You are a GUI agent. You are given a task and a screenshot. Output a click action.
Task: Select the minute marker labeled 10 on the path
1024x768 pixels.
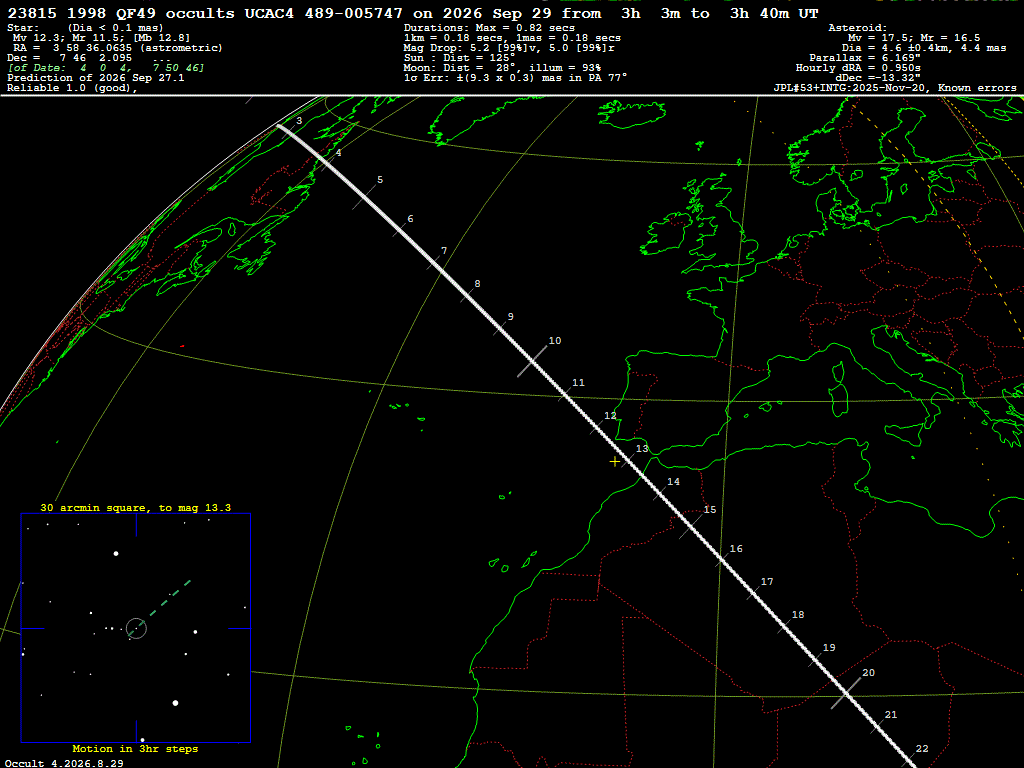pos(533,362)
